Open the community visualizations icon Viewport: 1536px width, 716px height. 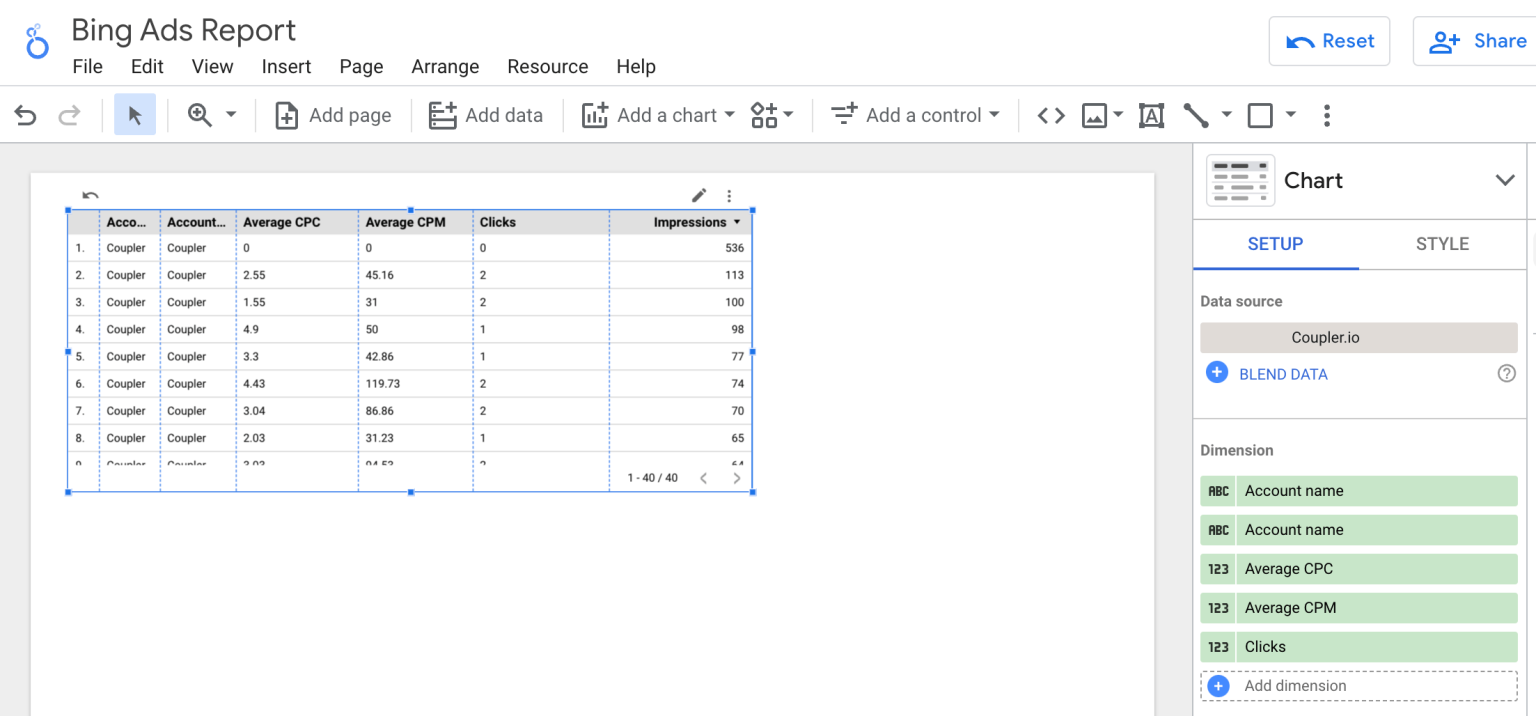[766, 115]
